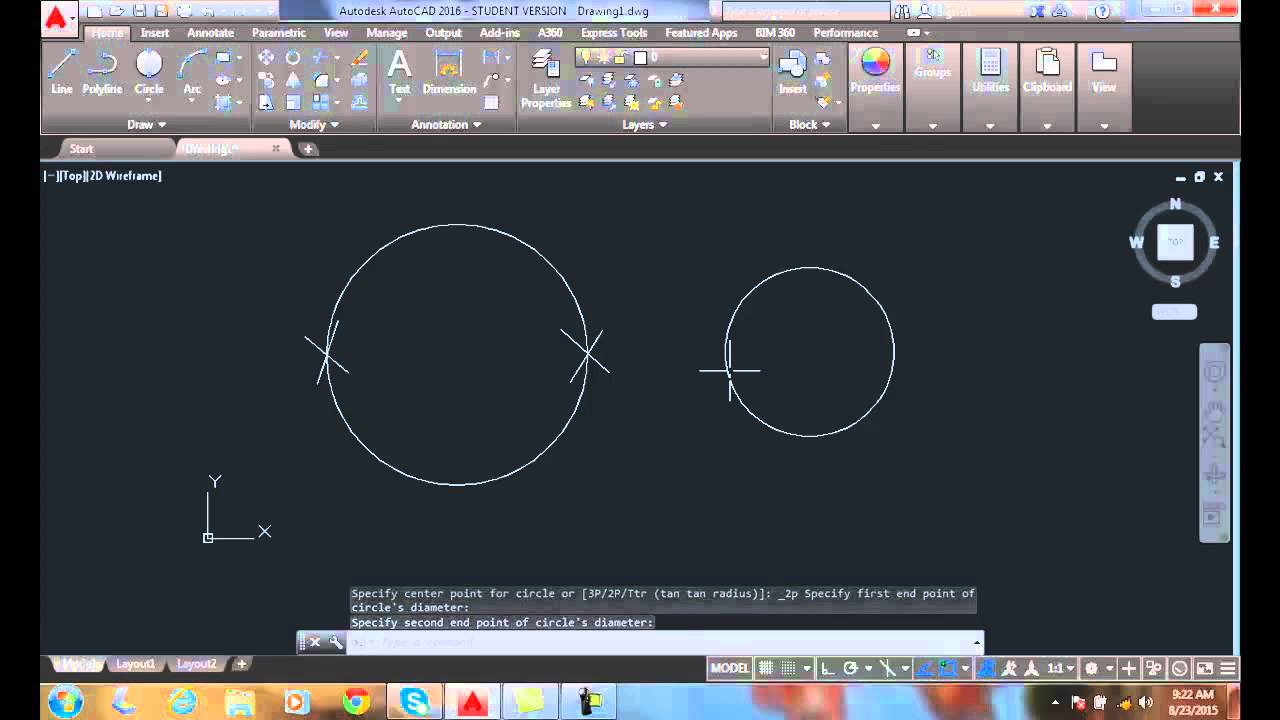Switch to the Parametric ribbon tab
Screen dimensions: 1280x720
pyautogui.click(x=279, y=33)
